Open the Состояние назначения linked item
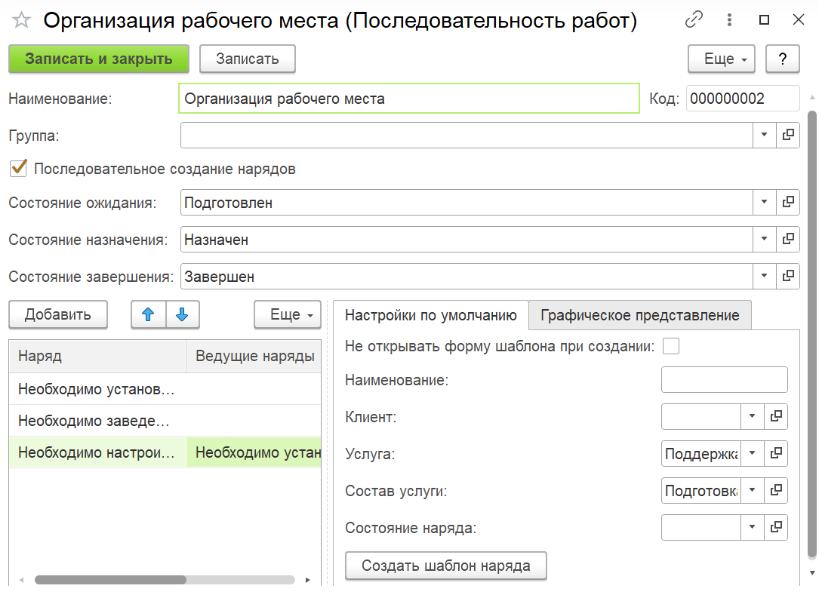The height and width of the screenshot is (597, 819). (788, 239)
